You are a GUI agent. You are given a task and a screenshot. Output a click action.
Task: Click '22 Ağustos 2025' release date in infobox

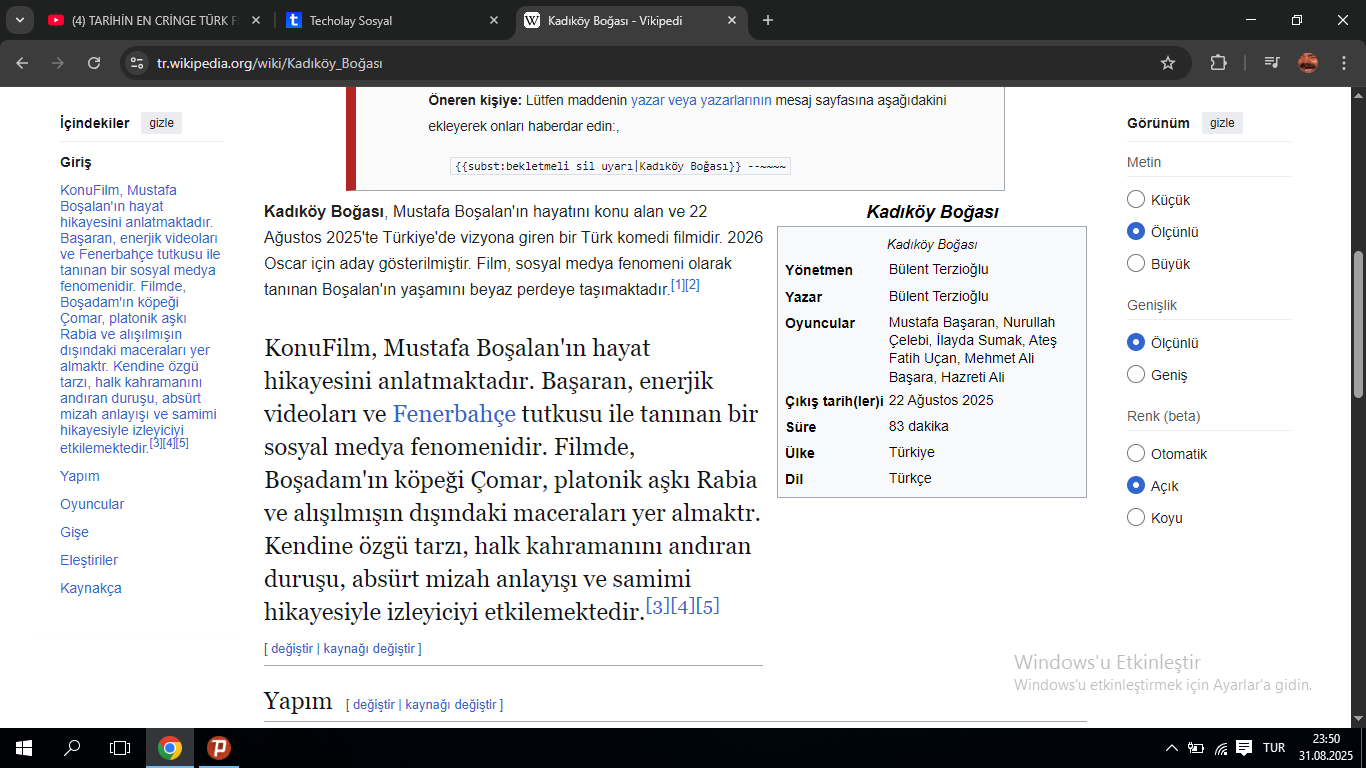941,400
